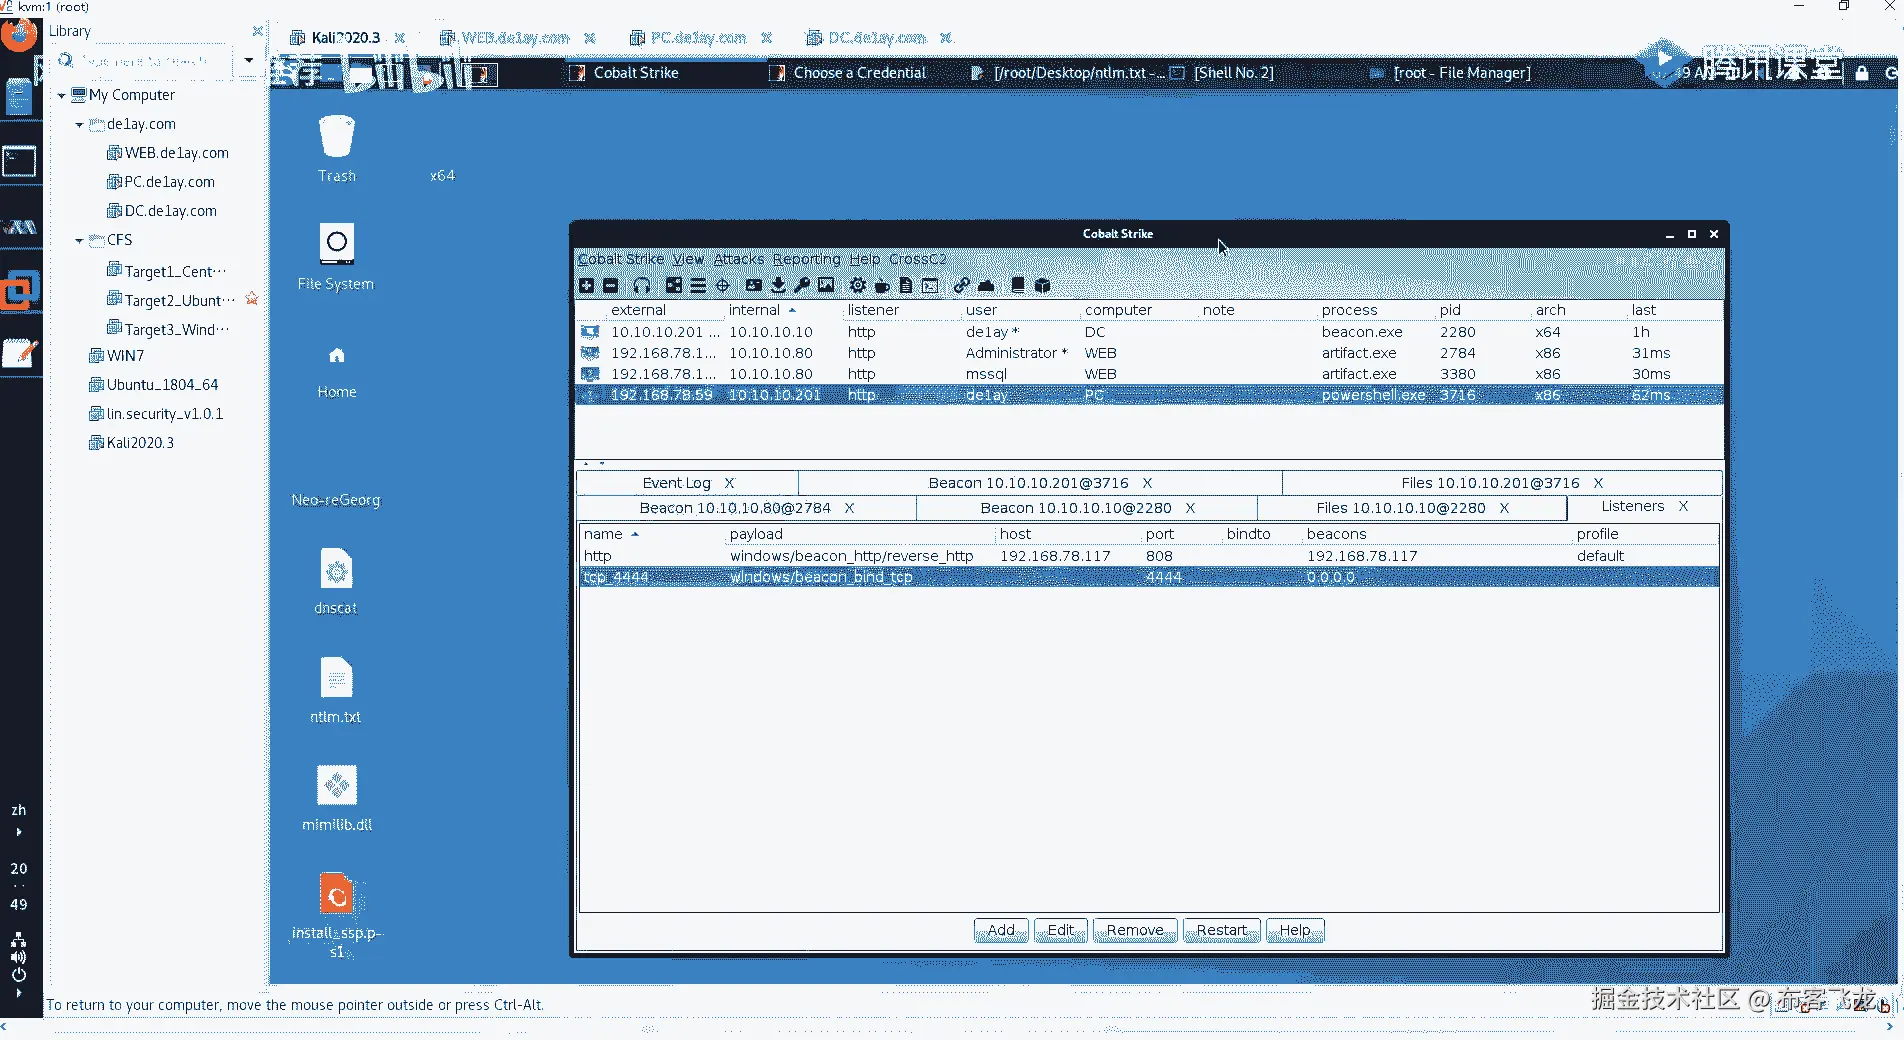The image size is (1904, 1040).
Task: Collapse the CFS folder in Library
Action: [79, 241]
